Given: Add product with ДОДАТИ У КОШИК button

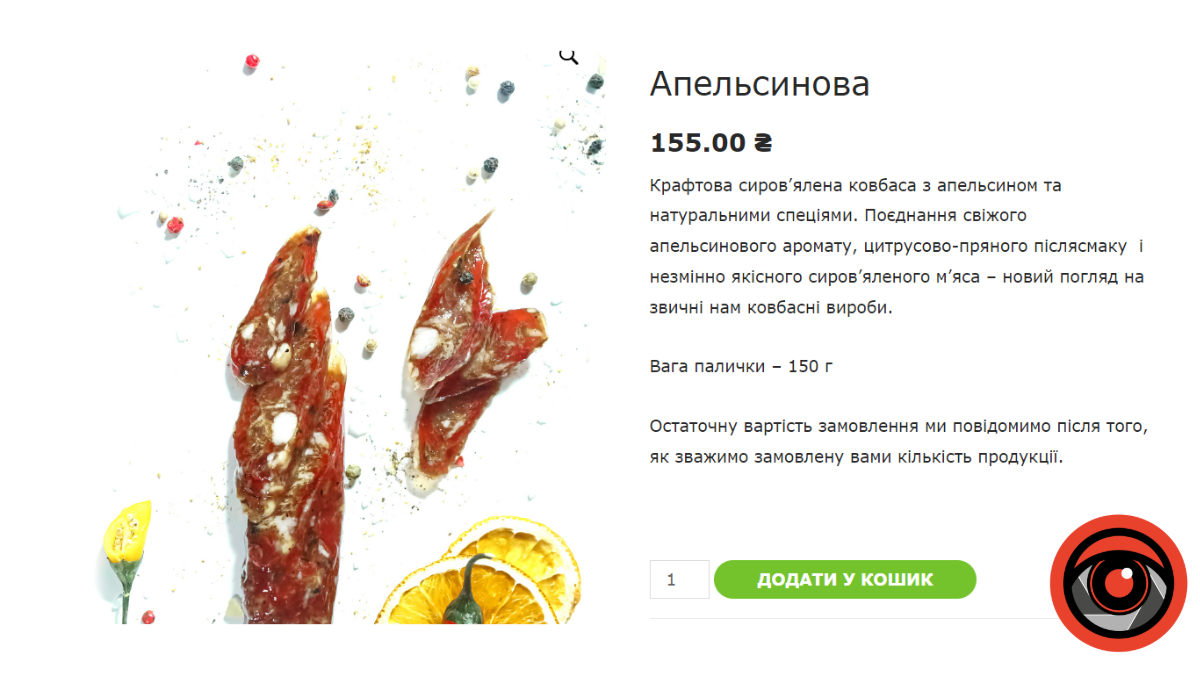Looking at the screenshot, I should click(x=845, y=580).
